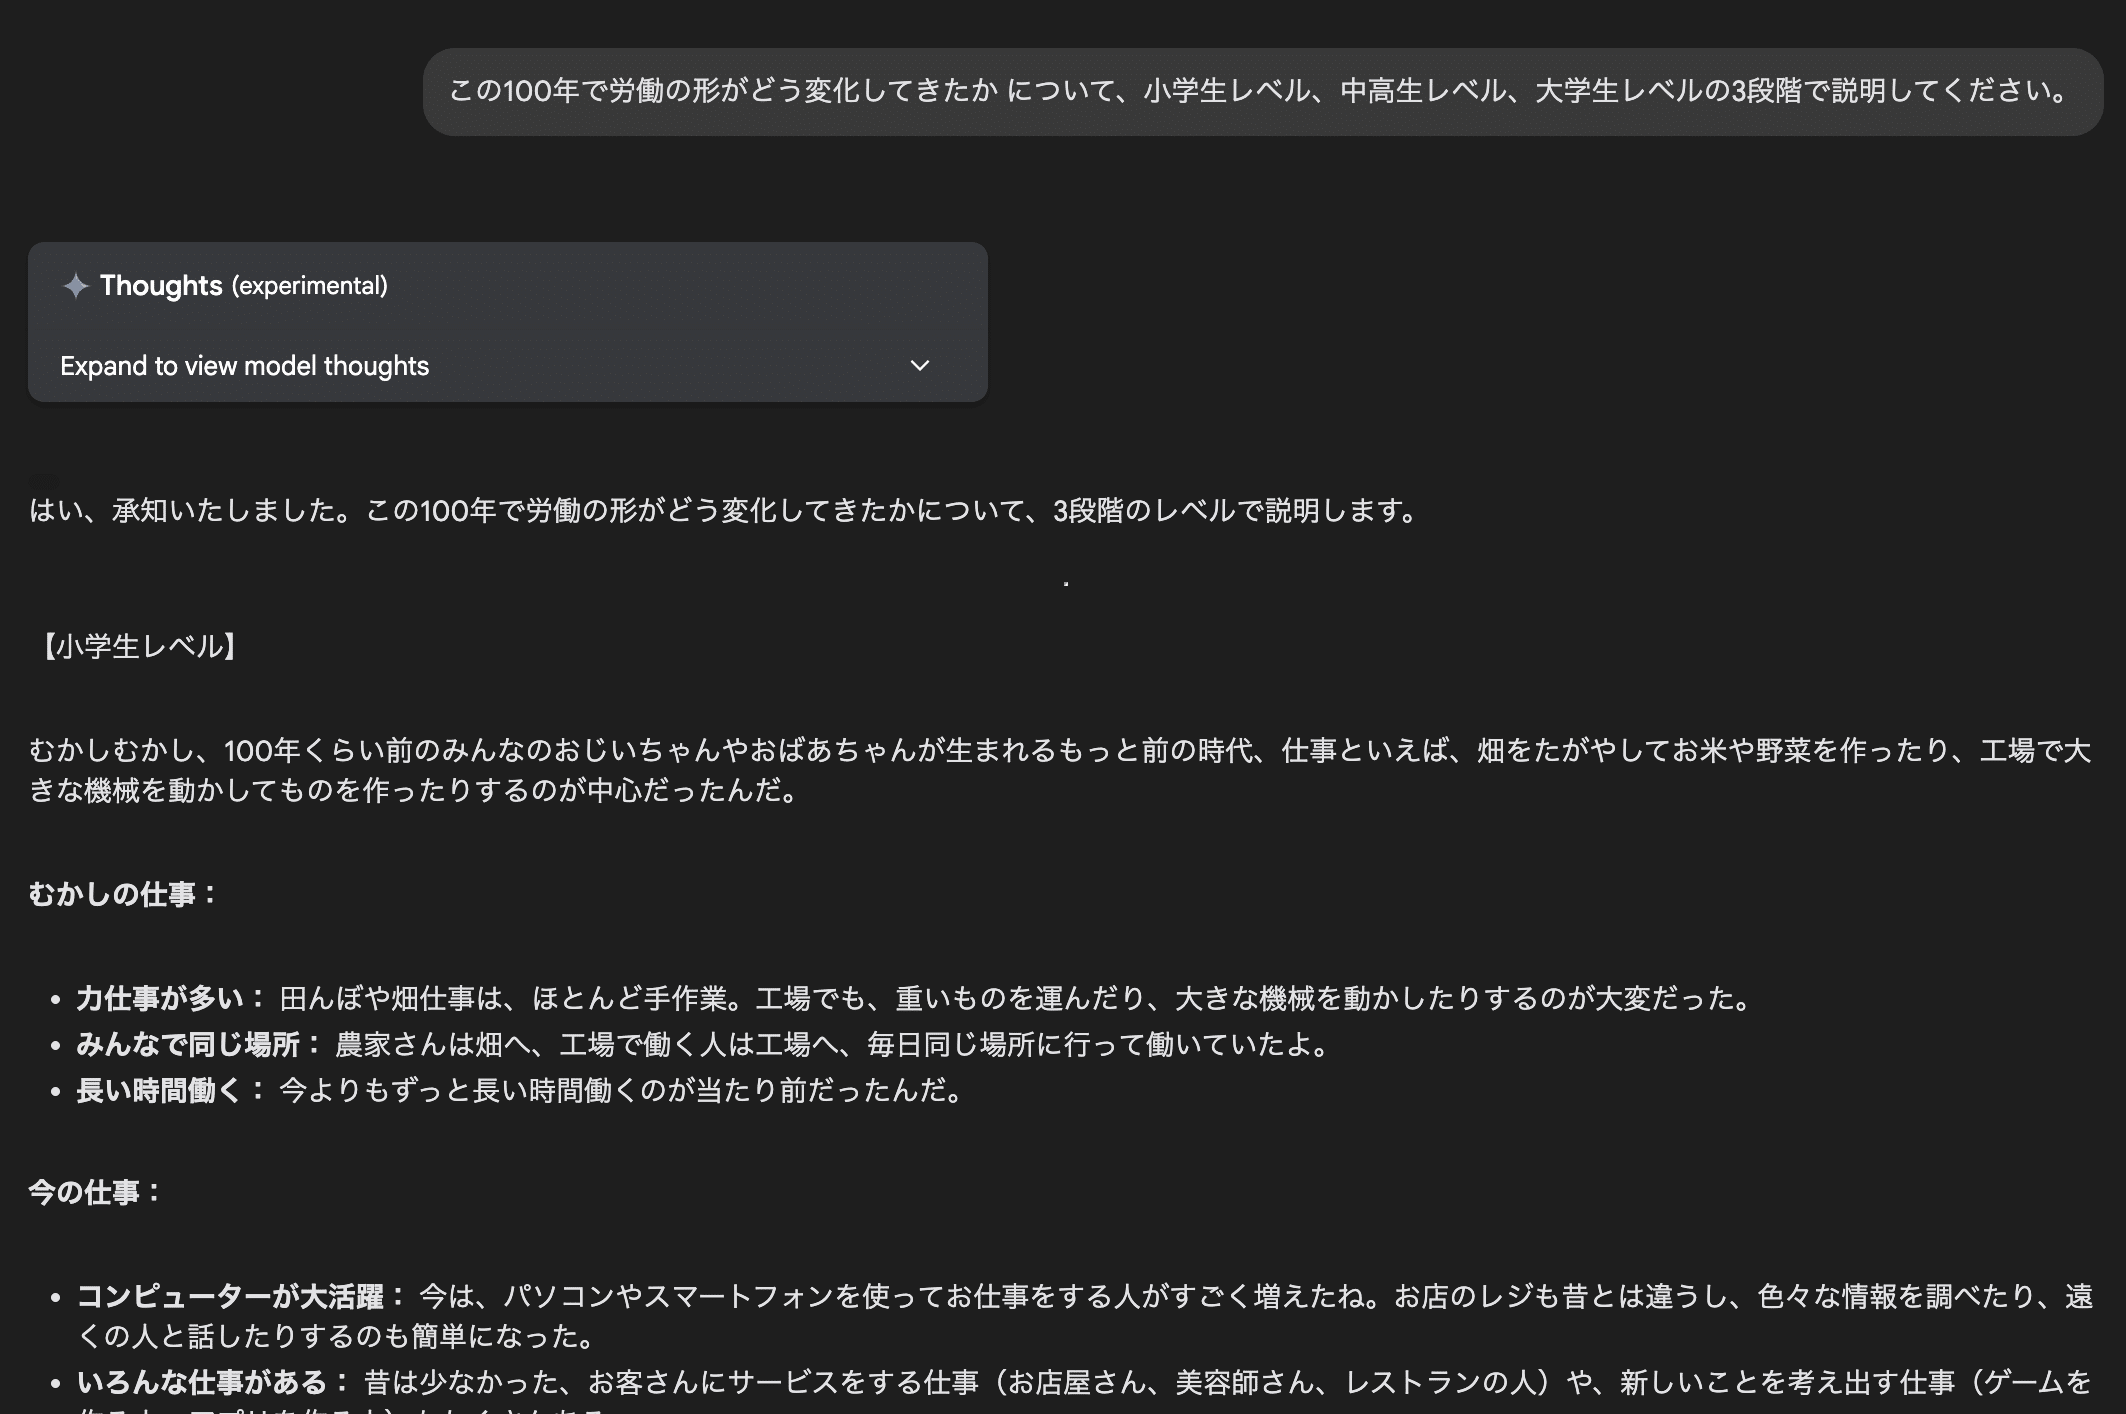Click the bold 'コンピューターが大活躍' bullet label

[230, 1297]
